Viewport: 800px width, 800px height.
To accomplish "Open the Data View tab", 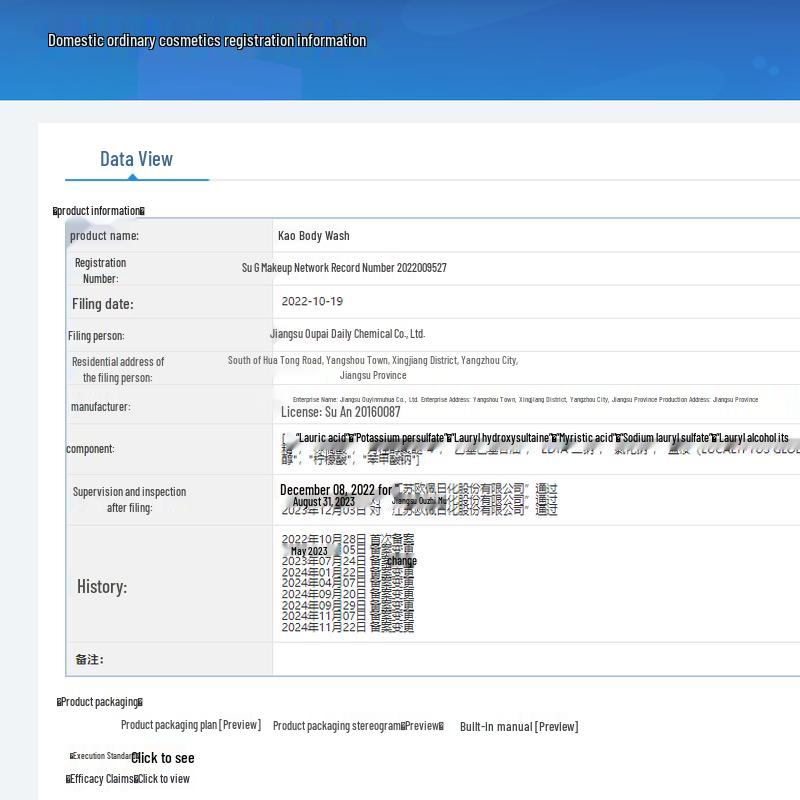I will pyautogui.click(x=136, y=159).
